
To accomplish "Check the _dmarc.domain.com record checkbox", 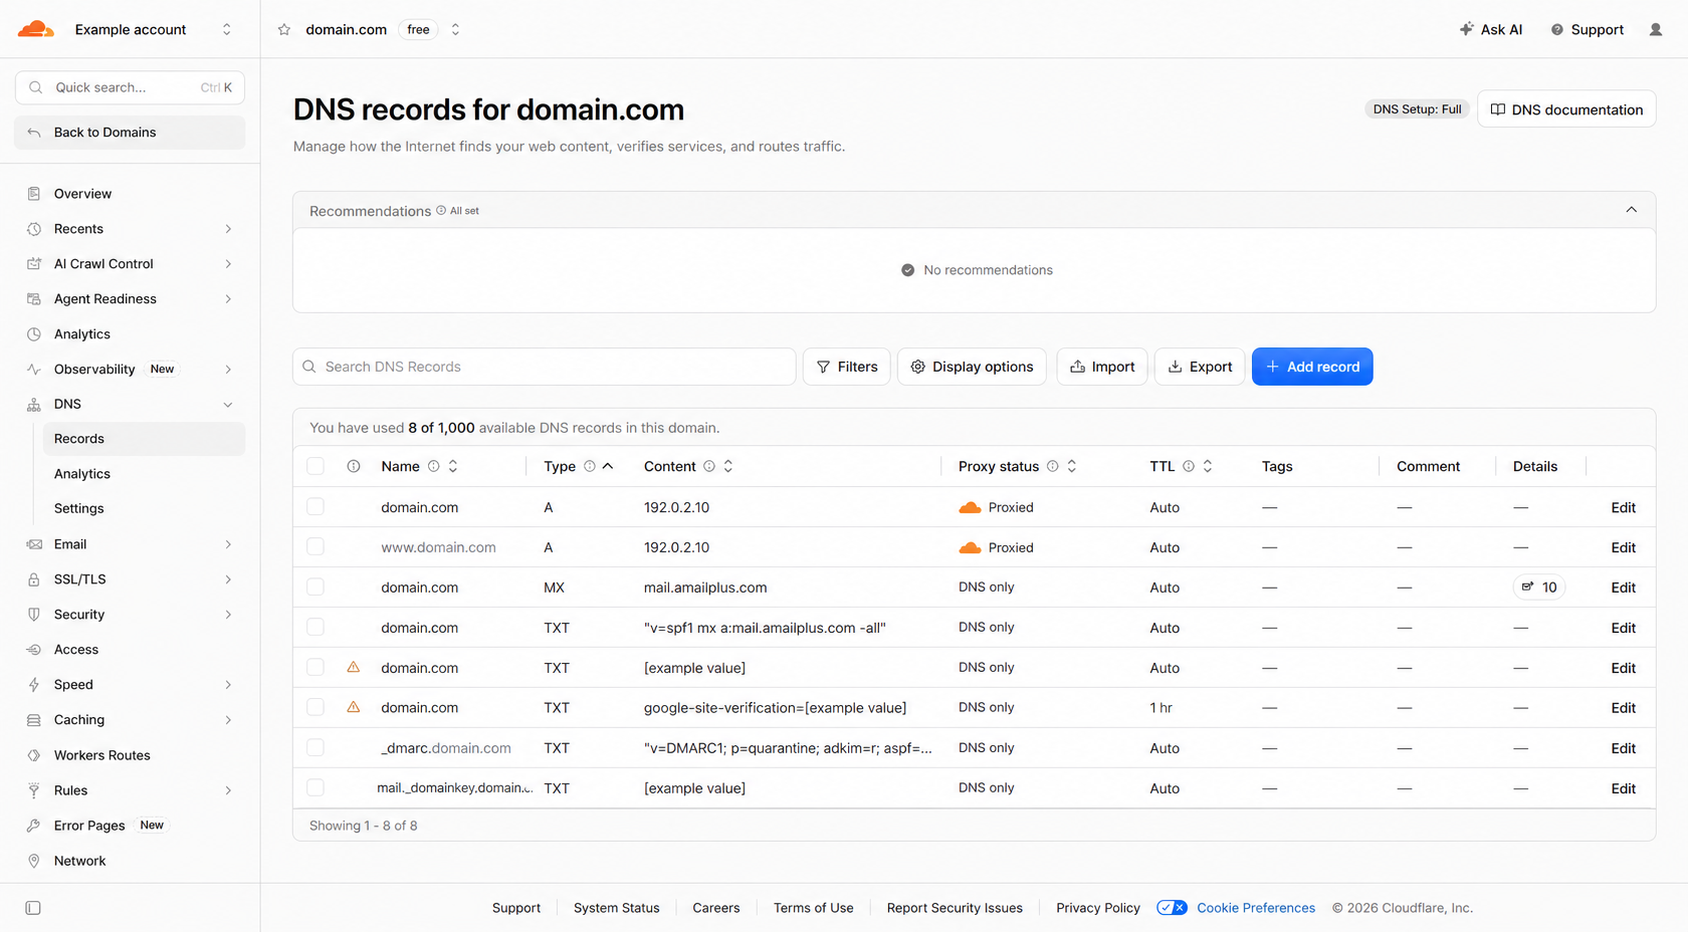I will [x=315, y=748].
